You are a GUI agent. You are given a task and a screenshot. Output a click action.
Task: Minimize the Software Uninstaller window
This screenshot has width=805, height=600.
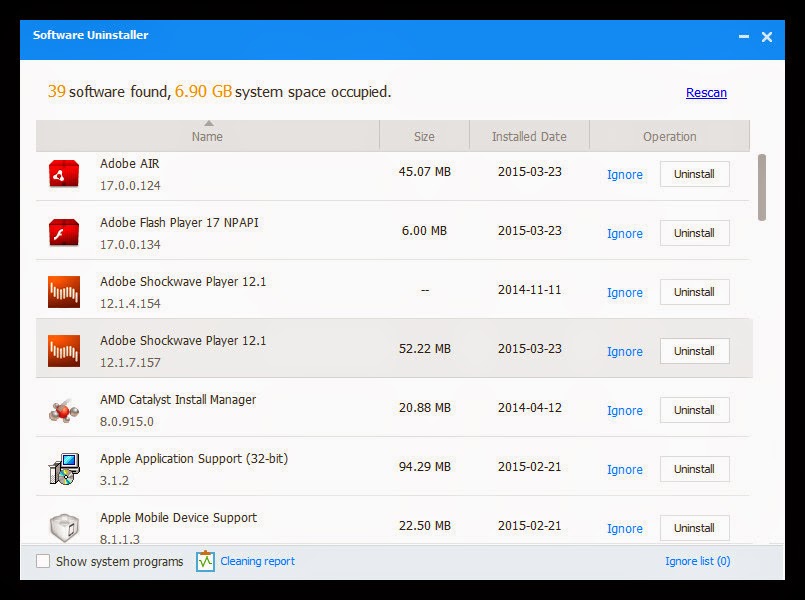pos(743,36)
